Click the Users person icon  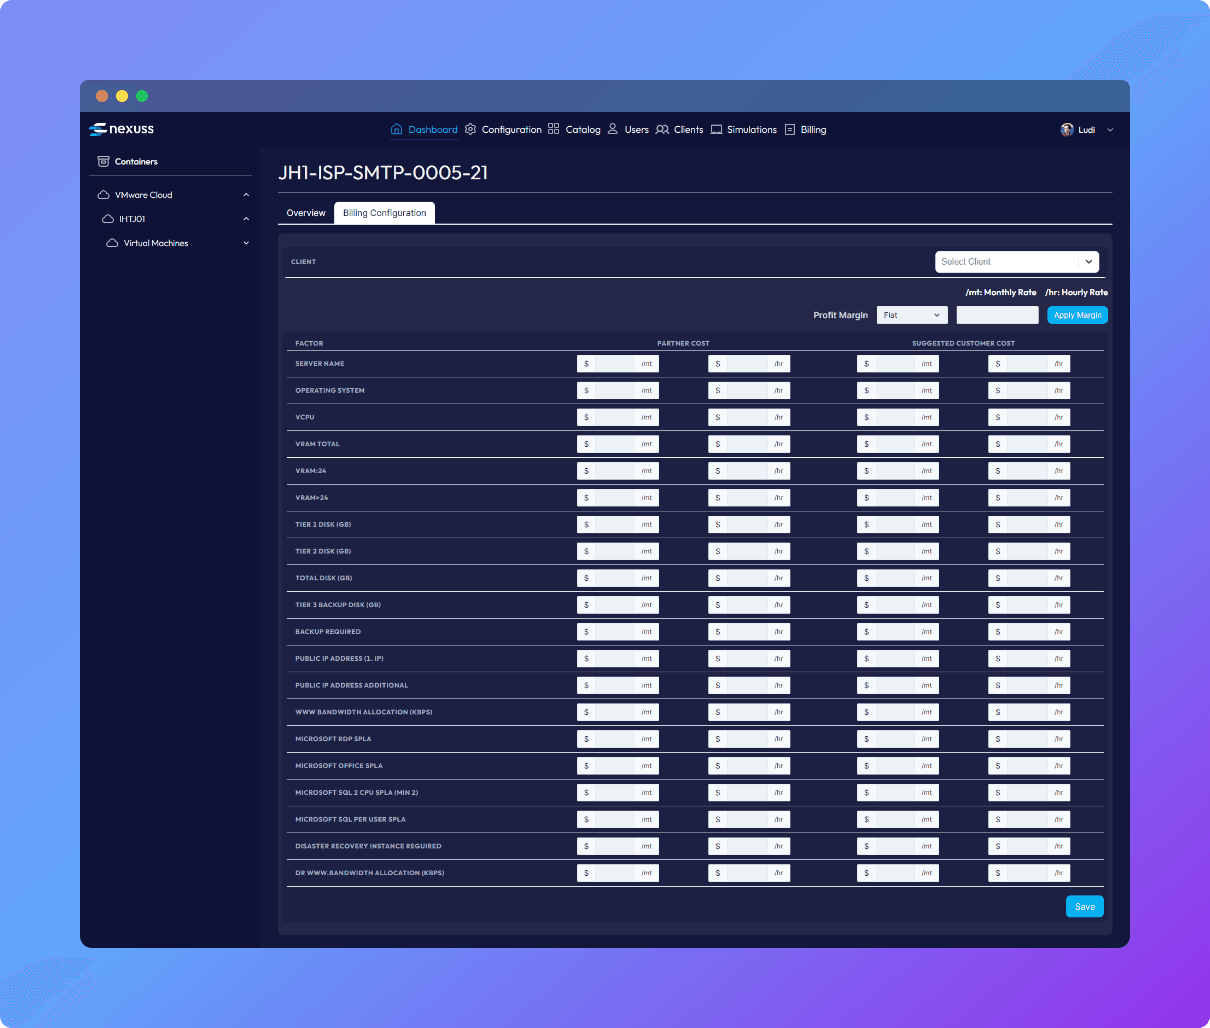click(613, 129)
